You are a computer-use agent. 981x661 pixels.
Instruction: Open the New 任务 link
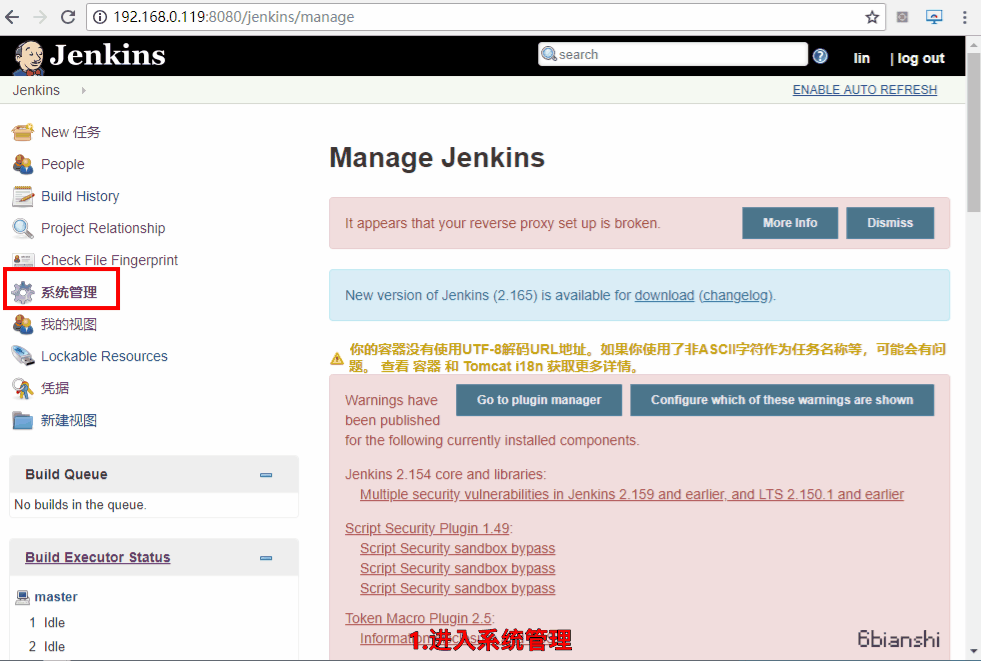click(x=71, y=132)
